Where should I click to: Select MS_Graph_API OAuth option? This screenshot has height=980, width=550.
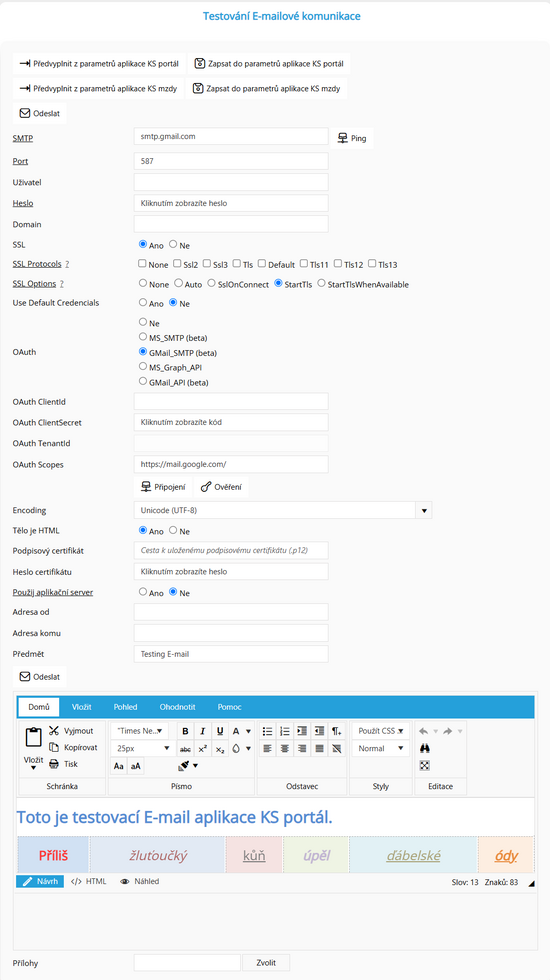pyautogui.click(x=143, y=366)
